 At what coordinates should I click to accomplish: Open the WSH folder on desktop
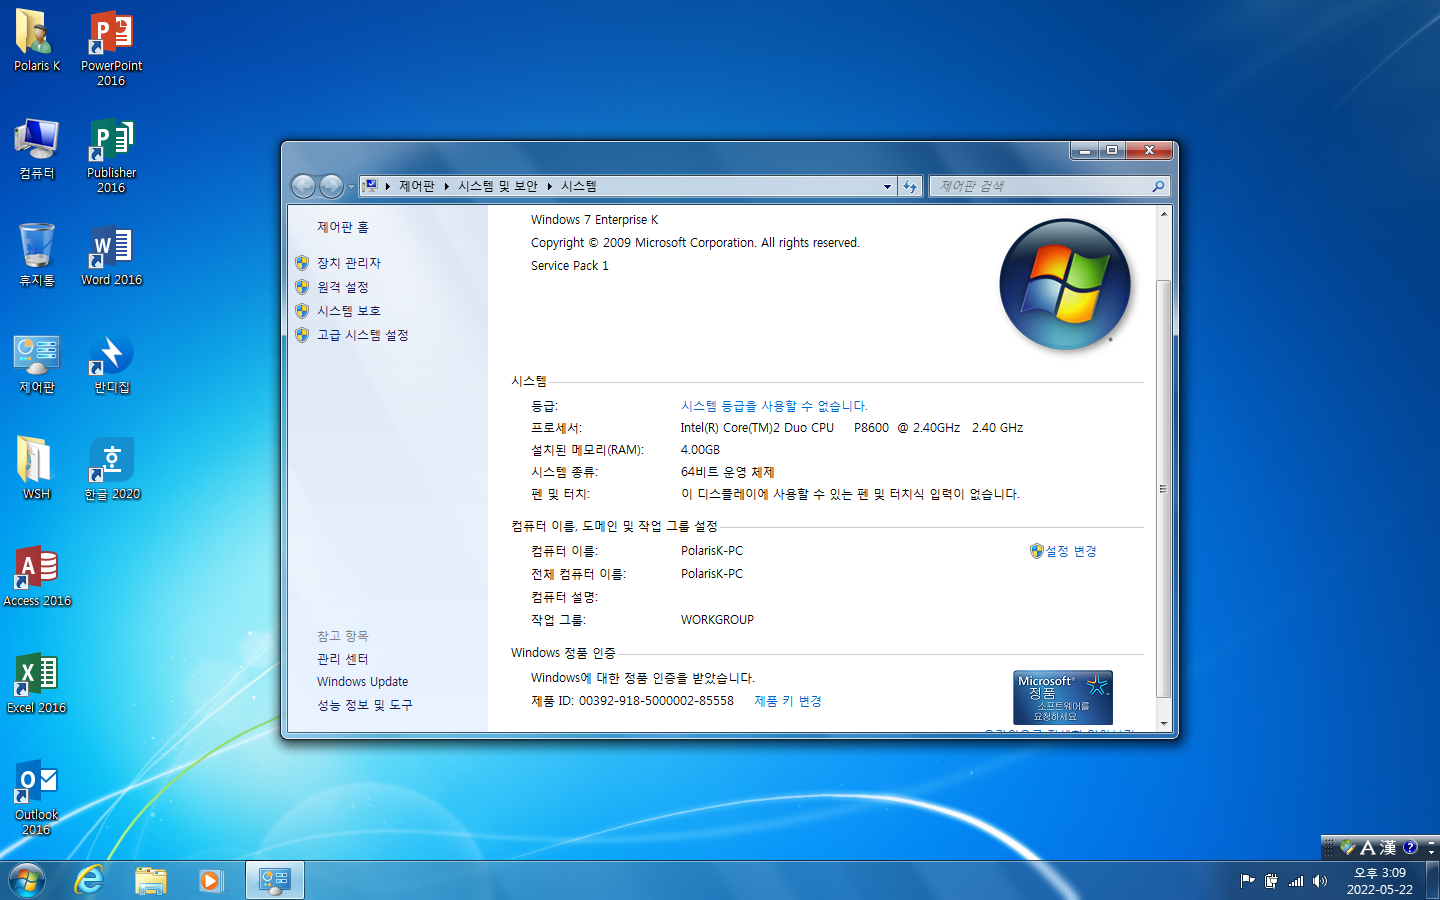[36, 468]
